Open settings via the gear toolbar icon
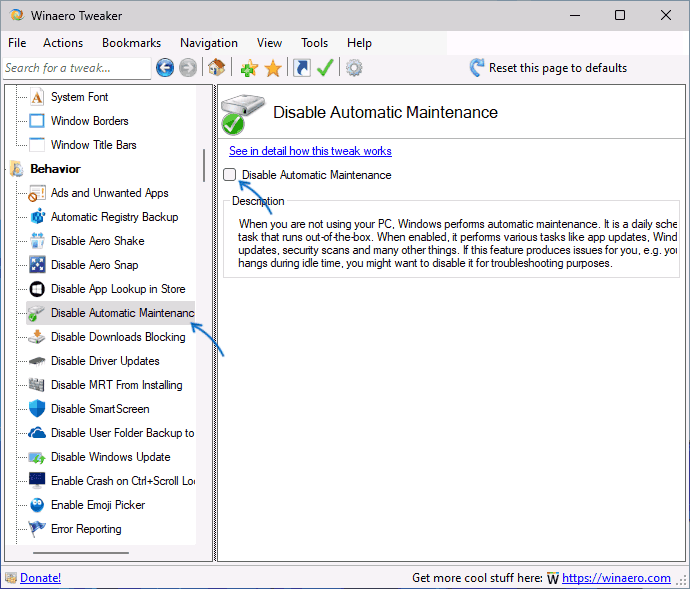This screenshot has width=690, height=589. [354, 68]
